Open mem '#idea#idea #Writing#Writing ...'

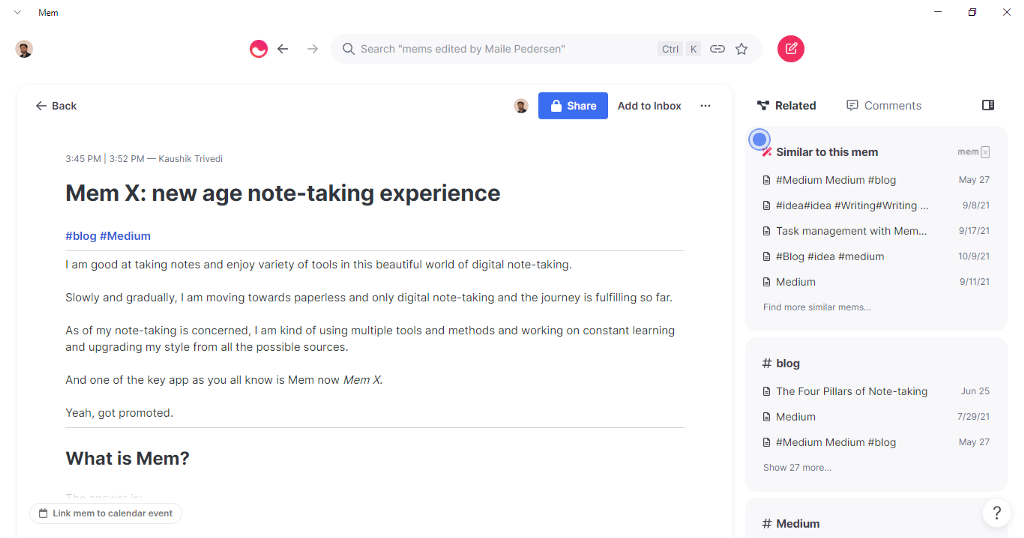click(x=876, y=205)
